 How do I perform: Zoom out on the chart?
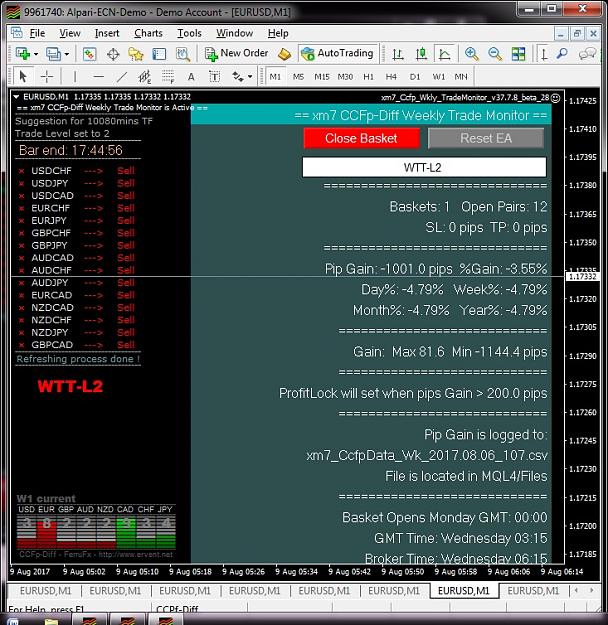[x=495, y=54]
